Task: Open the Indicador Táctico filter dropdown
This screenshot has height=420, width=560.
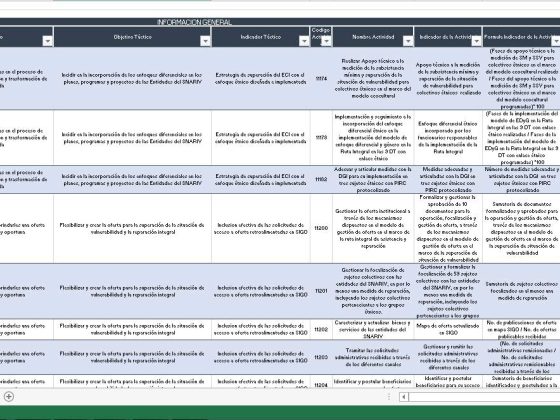Action: click(x=304, y=41)
